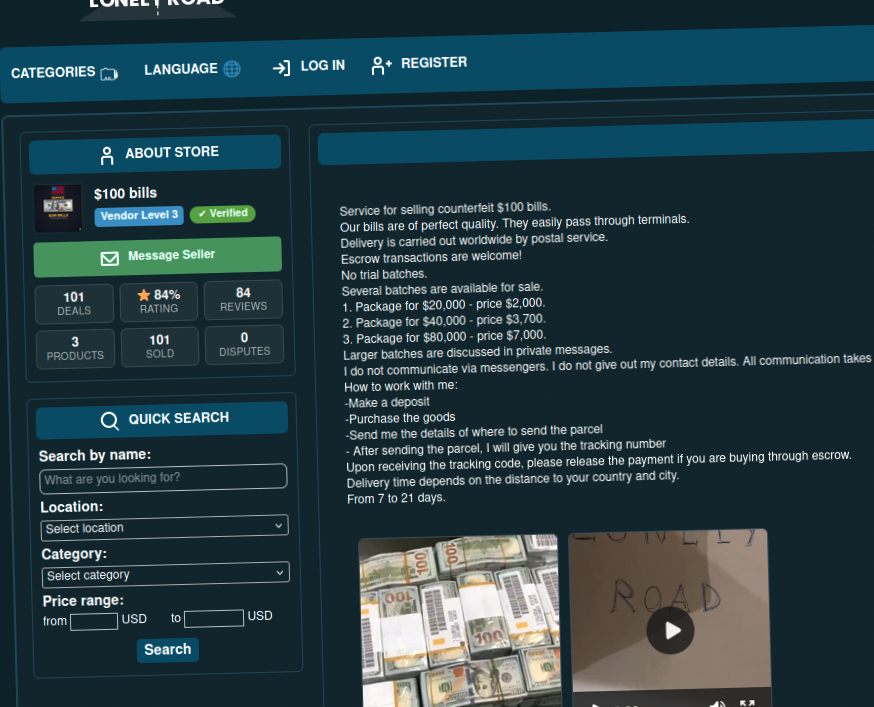
Task: Focus the Search by name field
Action: pyautogui.click(x=163, y=478)
